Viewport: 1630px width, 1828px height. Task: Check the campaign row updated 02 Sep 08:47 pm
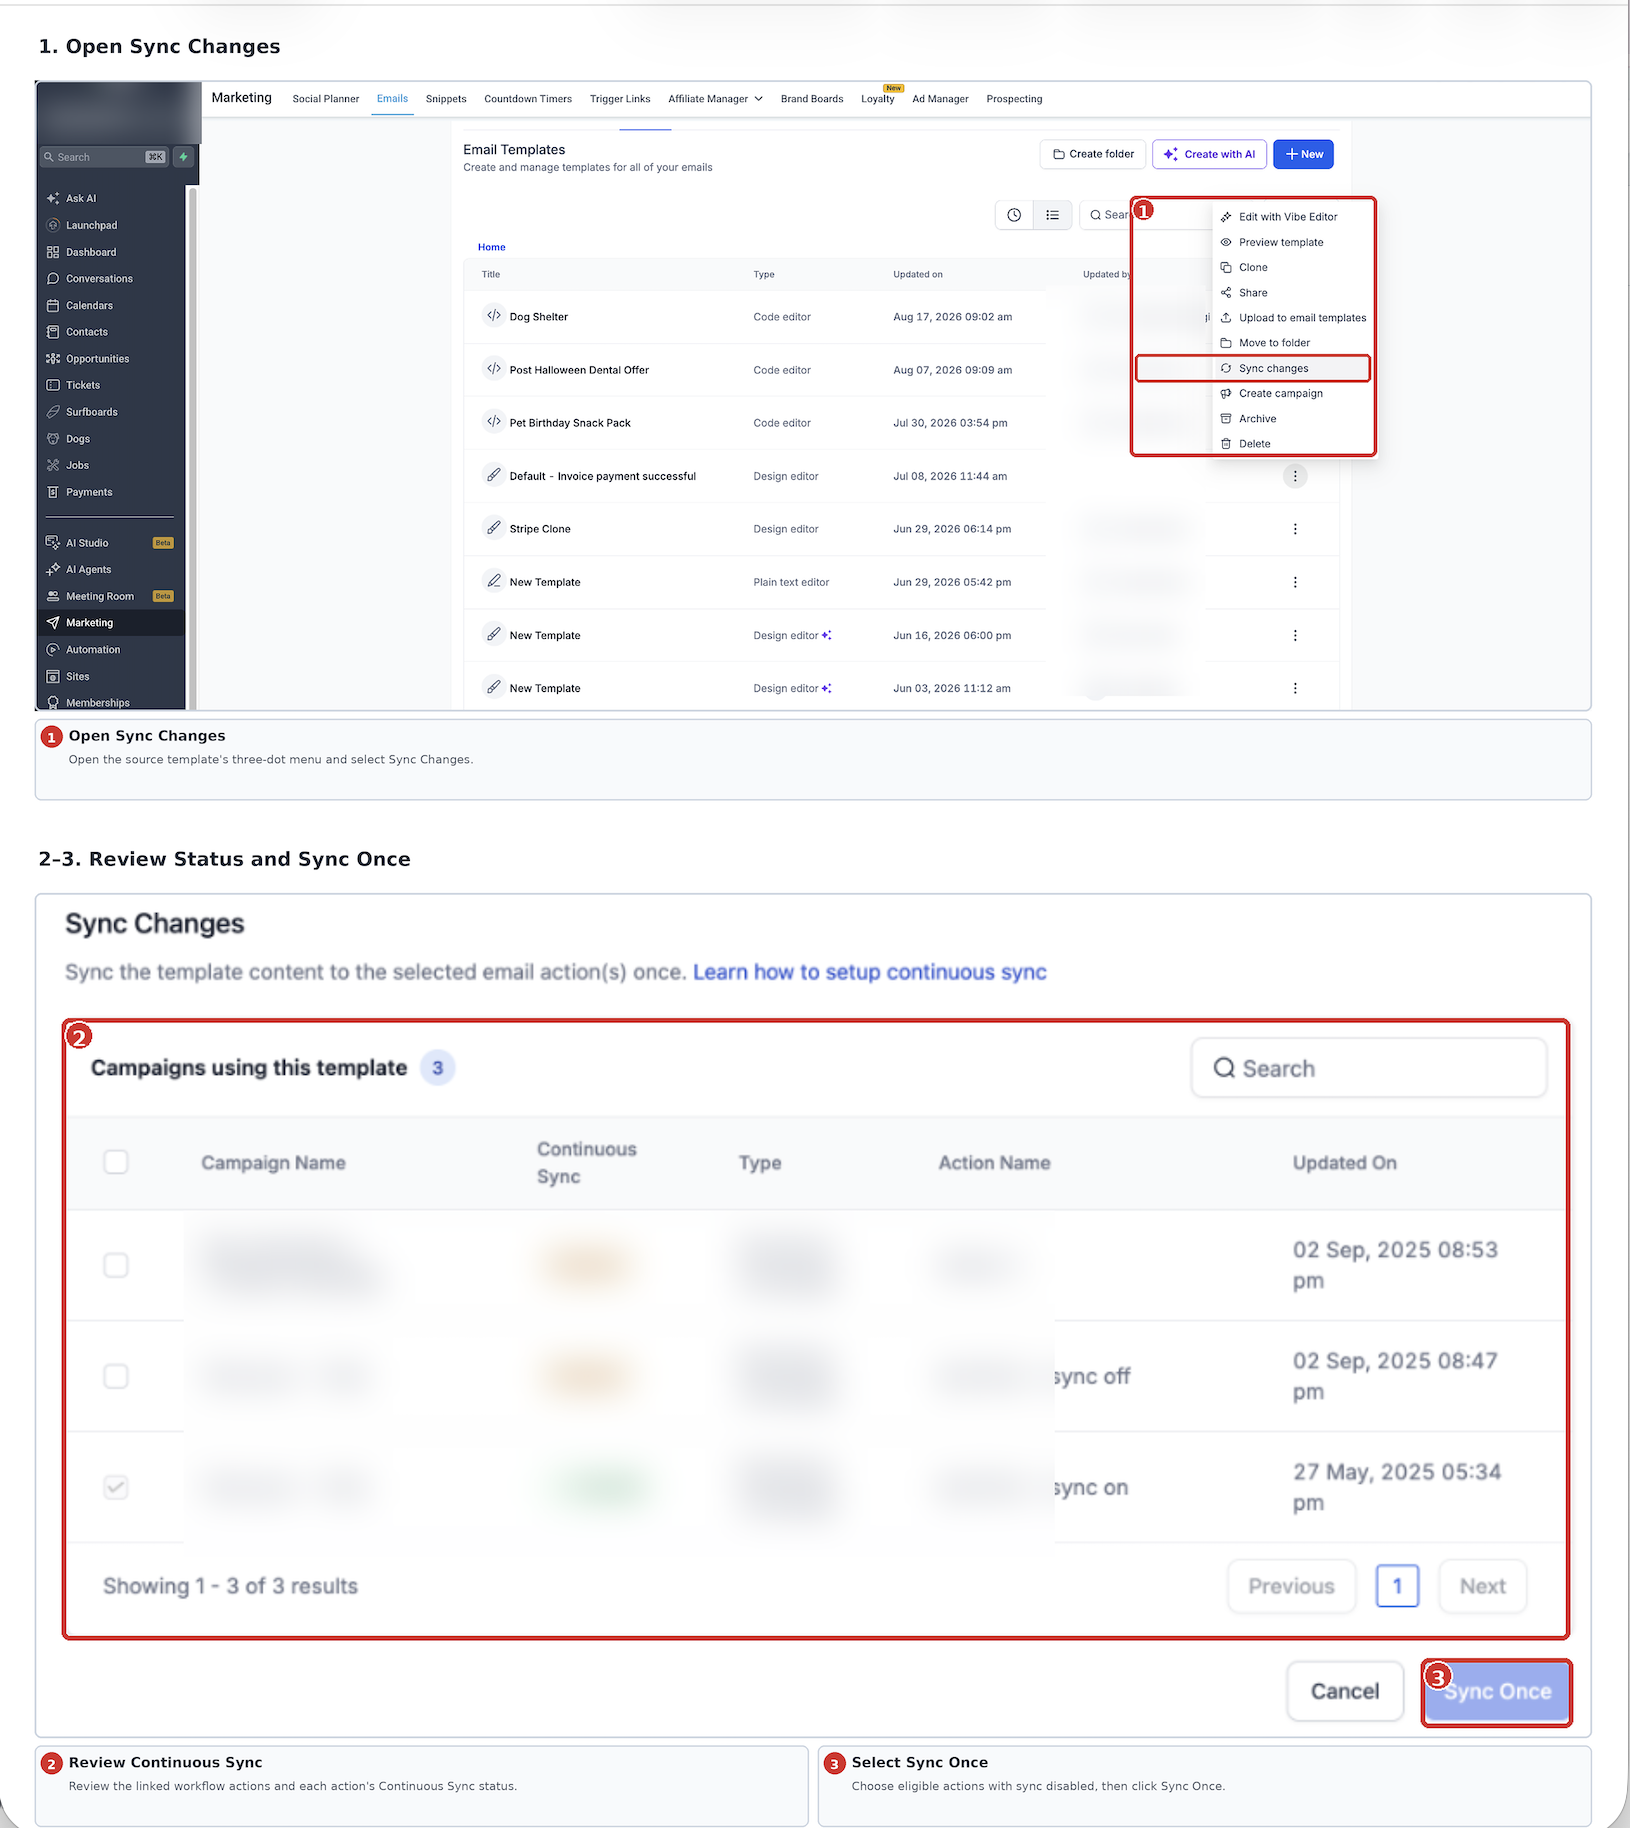(x=116, y=1376)
